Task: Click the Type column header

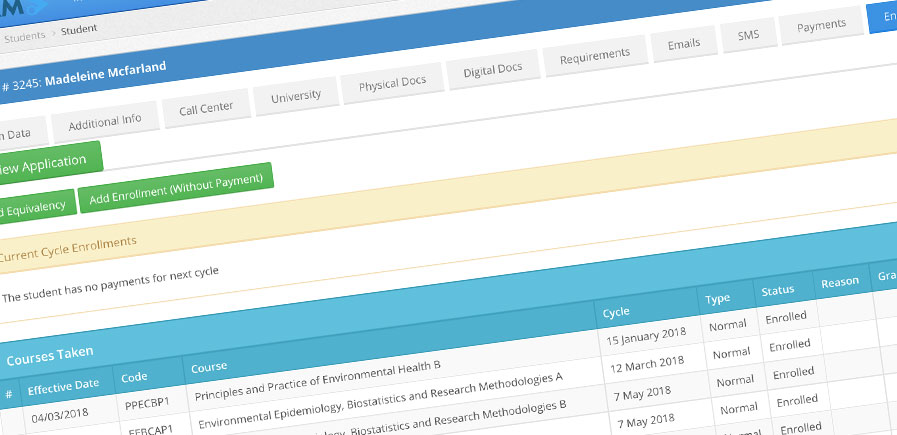Action: point(717,298)
